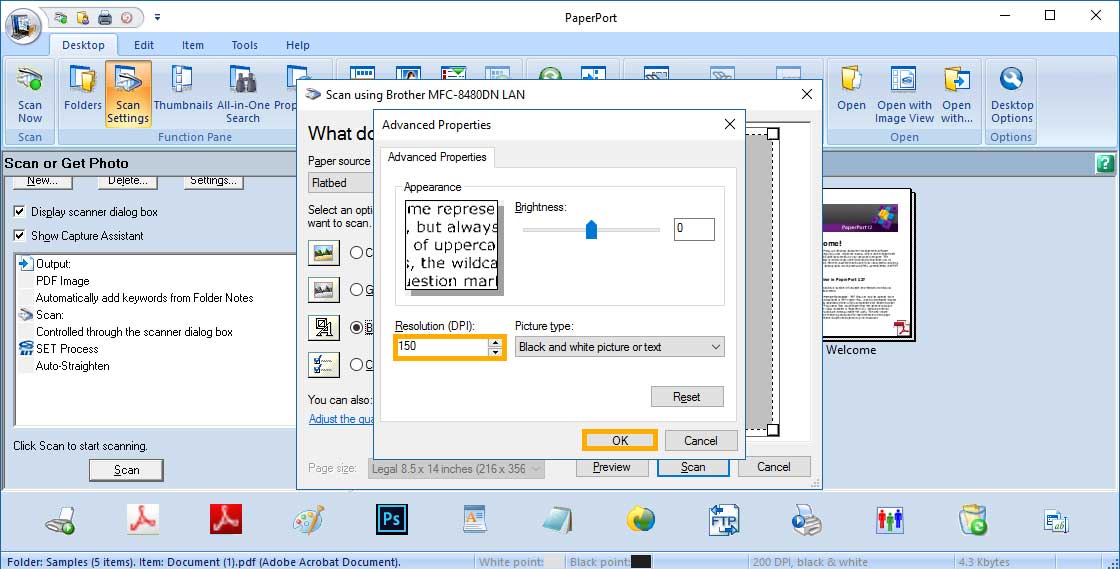Select the Advanced Properties tab
The height and width of the screenshot is (569, 1120).
[436, 157]
